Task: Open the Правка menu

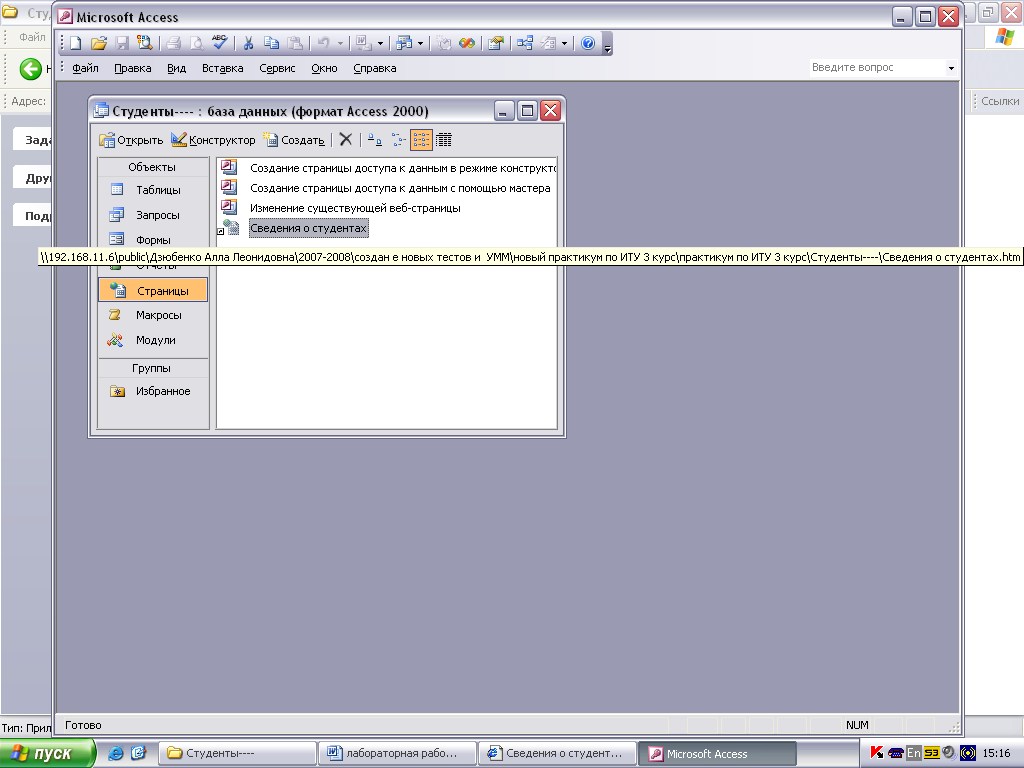Action: tap(133, 68)
